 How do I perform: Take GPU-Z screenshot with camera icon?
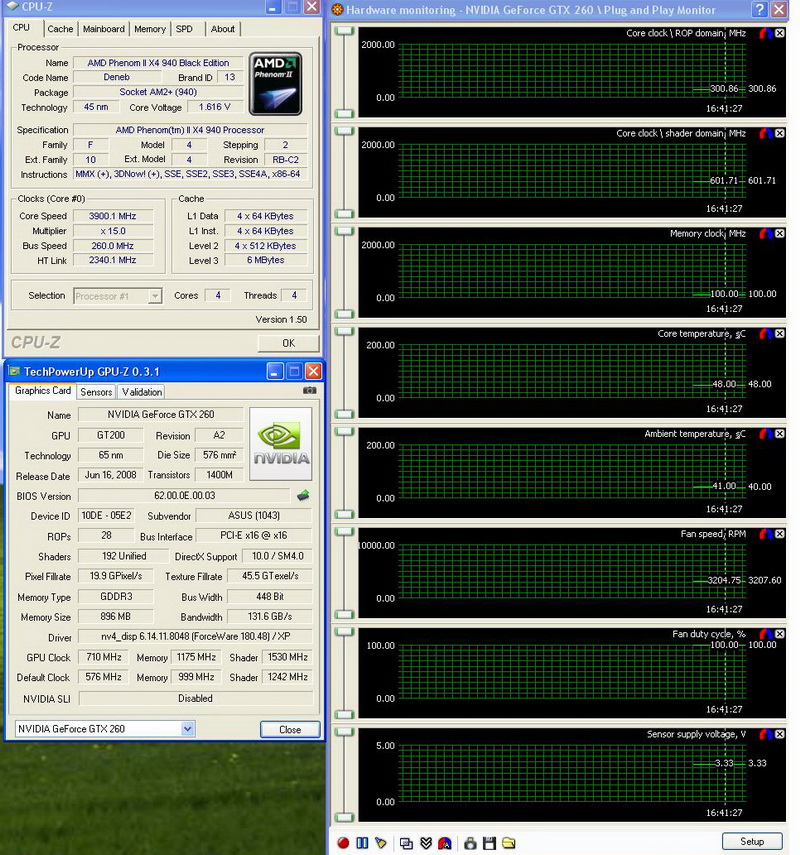(309, 390)
